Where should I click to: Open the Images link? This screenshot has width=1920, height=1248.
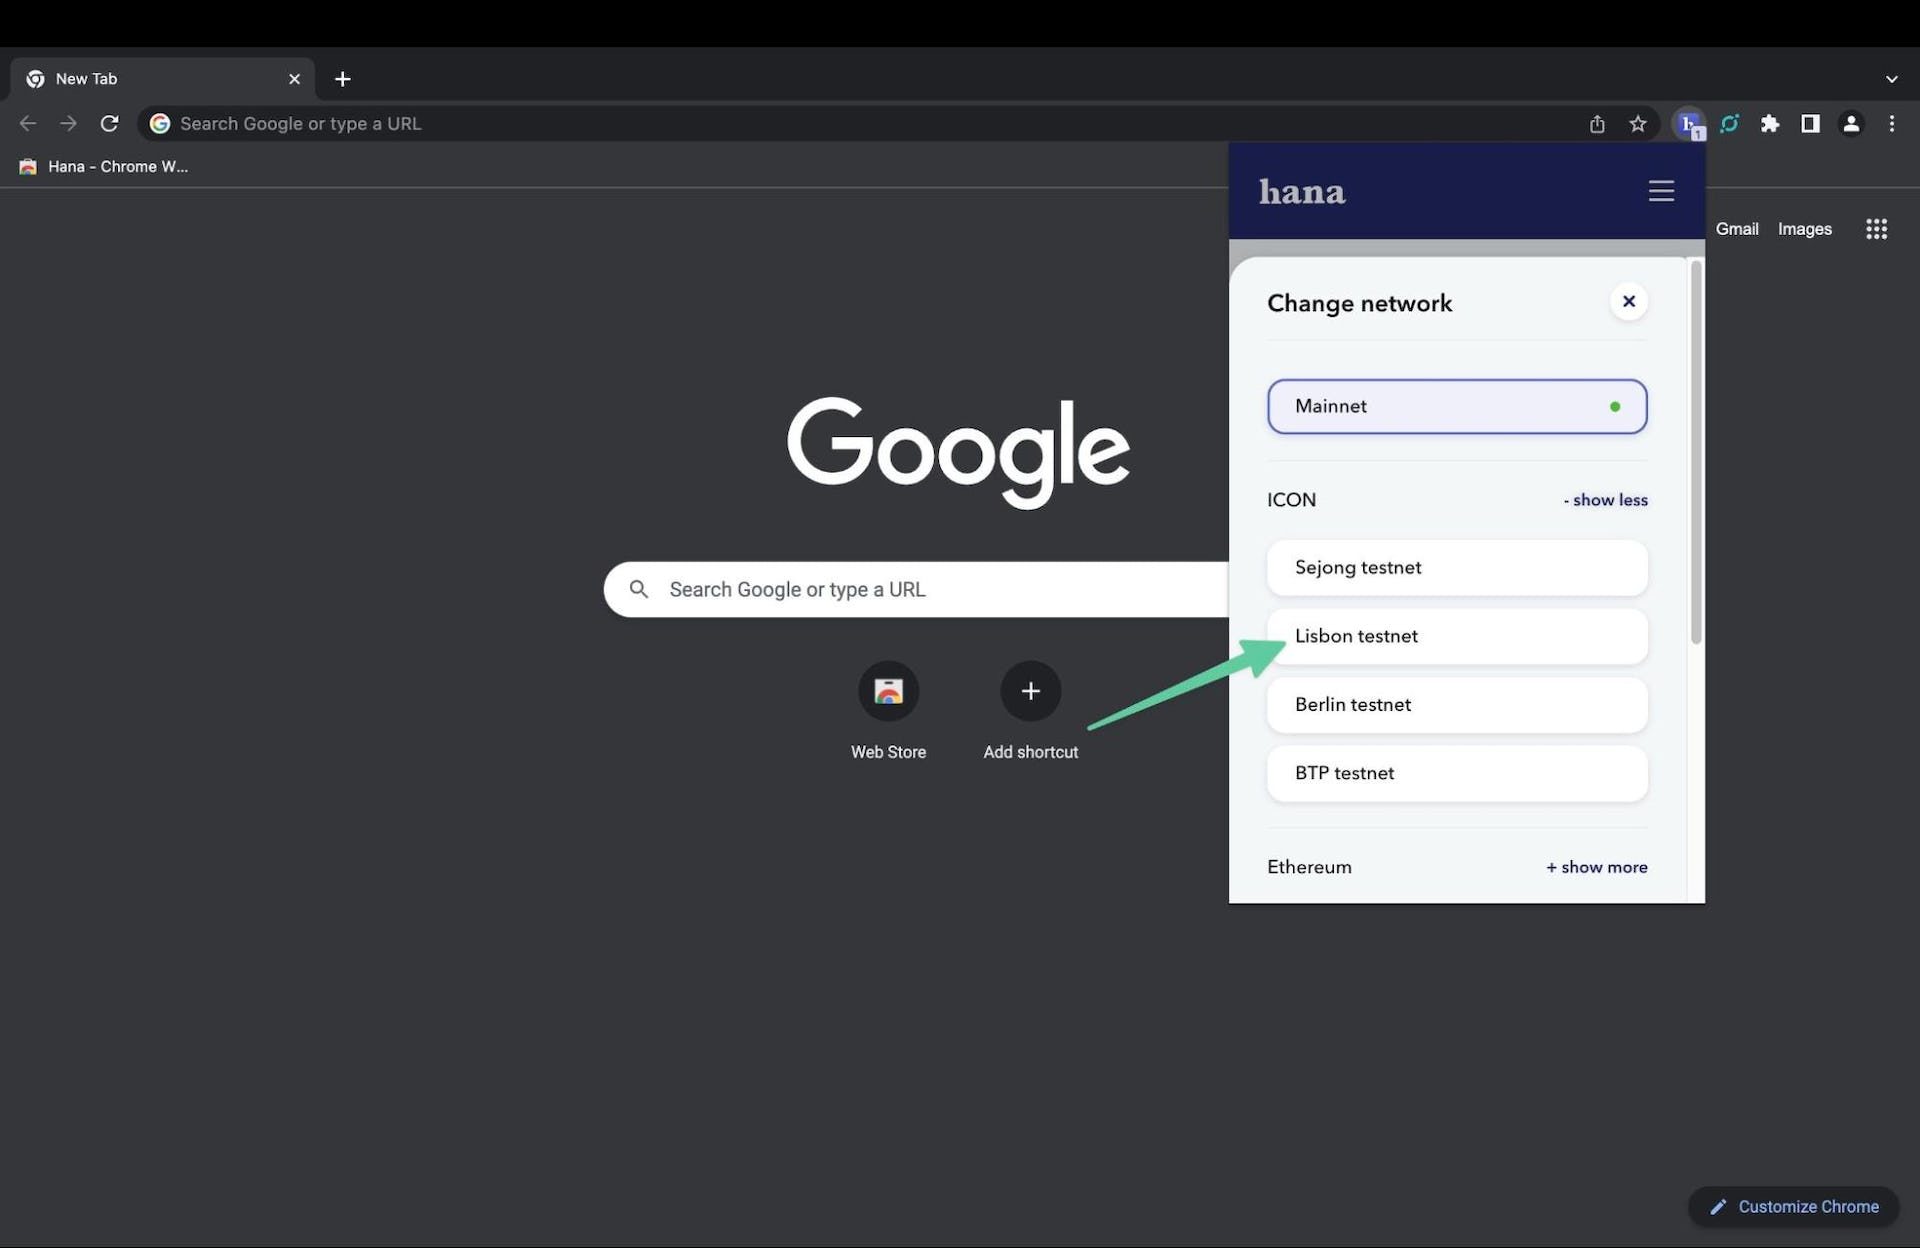(x=1804, y=229)
